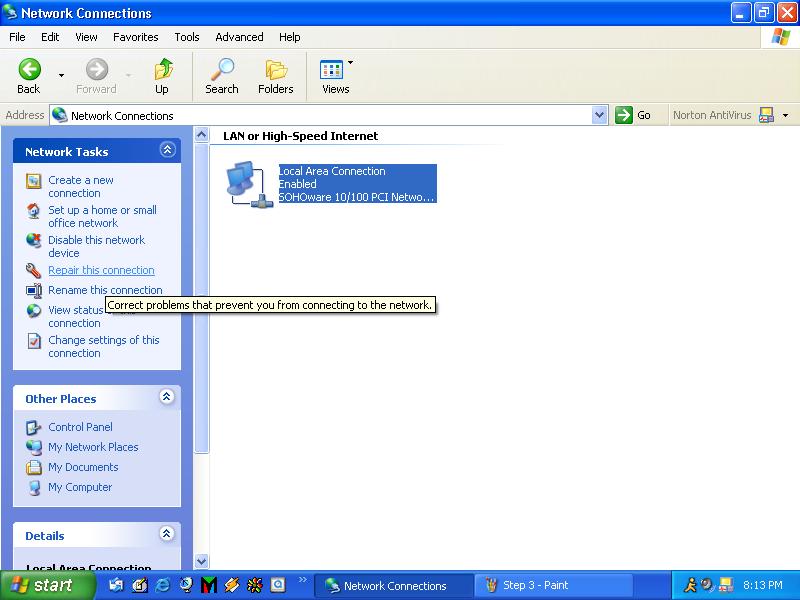This screenshot has height=600, width=800.
Task: Collapse the Details panel
Action: coord(166,534)
